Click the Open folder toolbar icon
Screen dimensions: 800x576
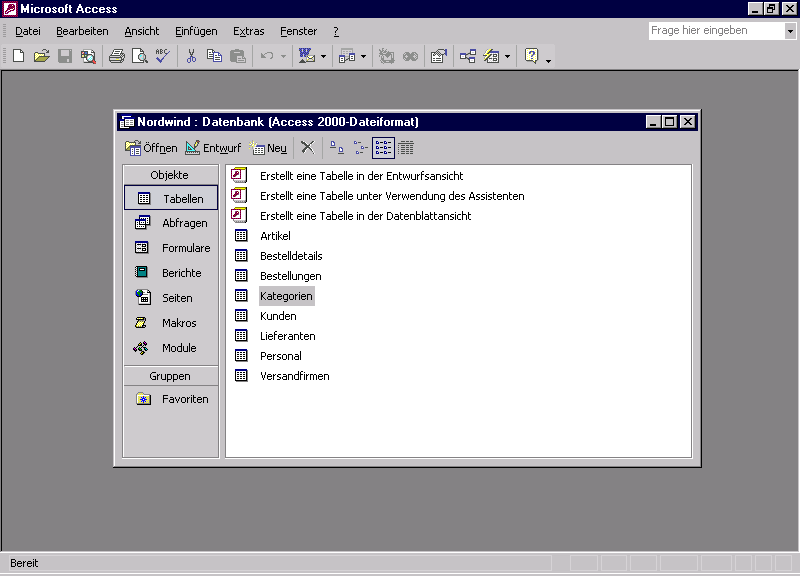pos(42,56)
